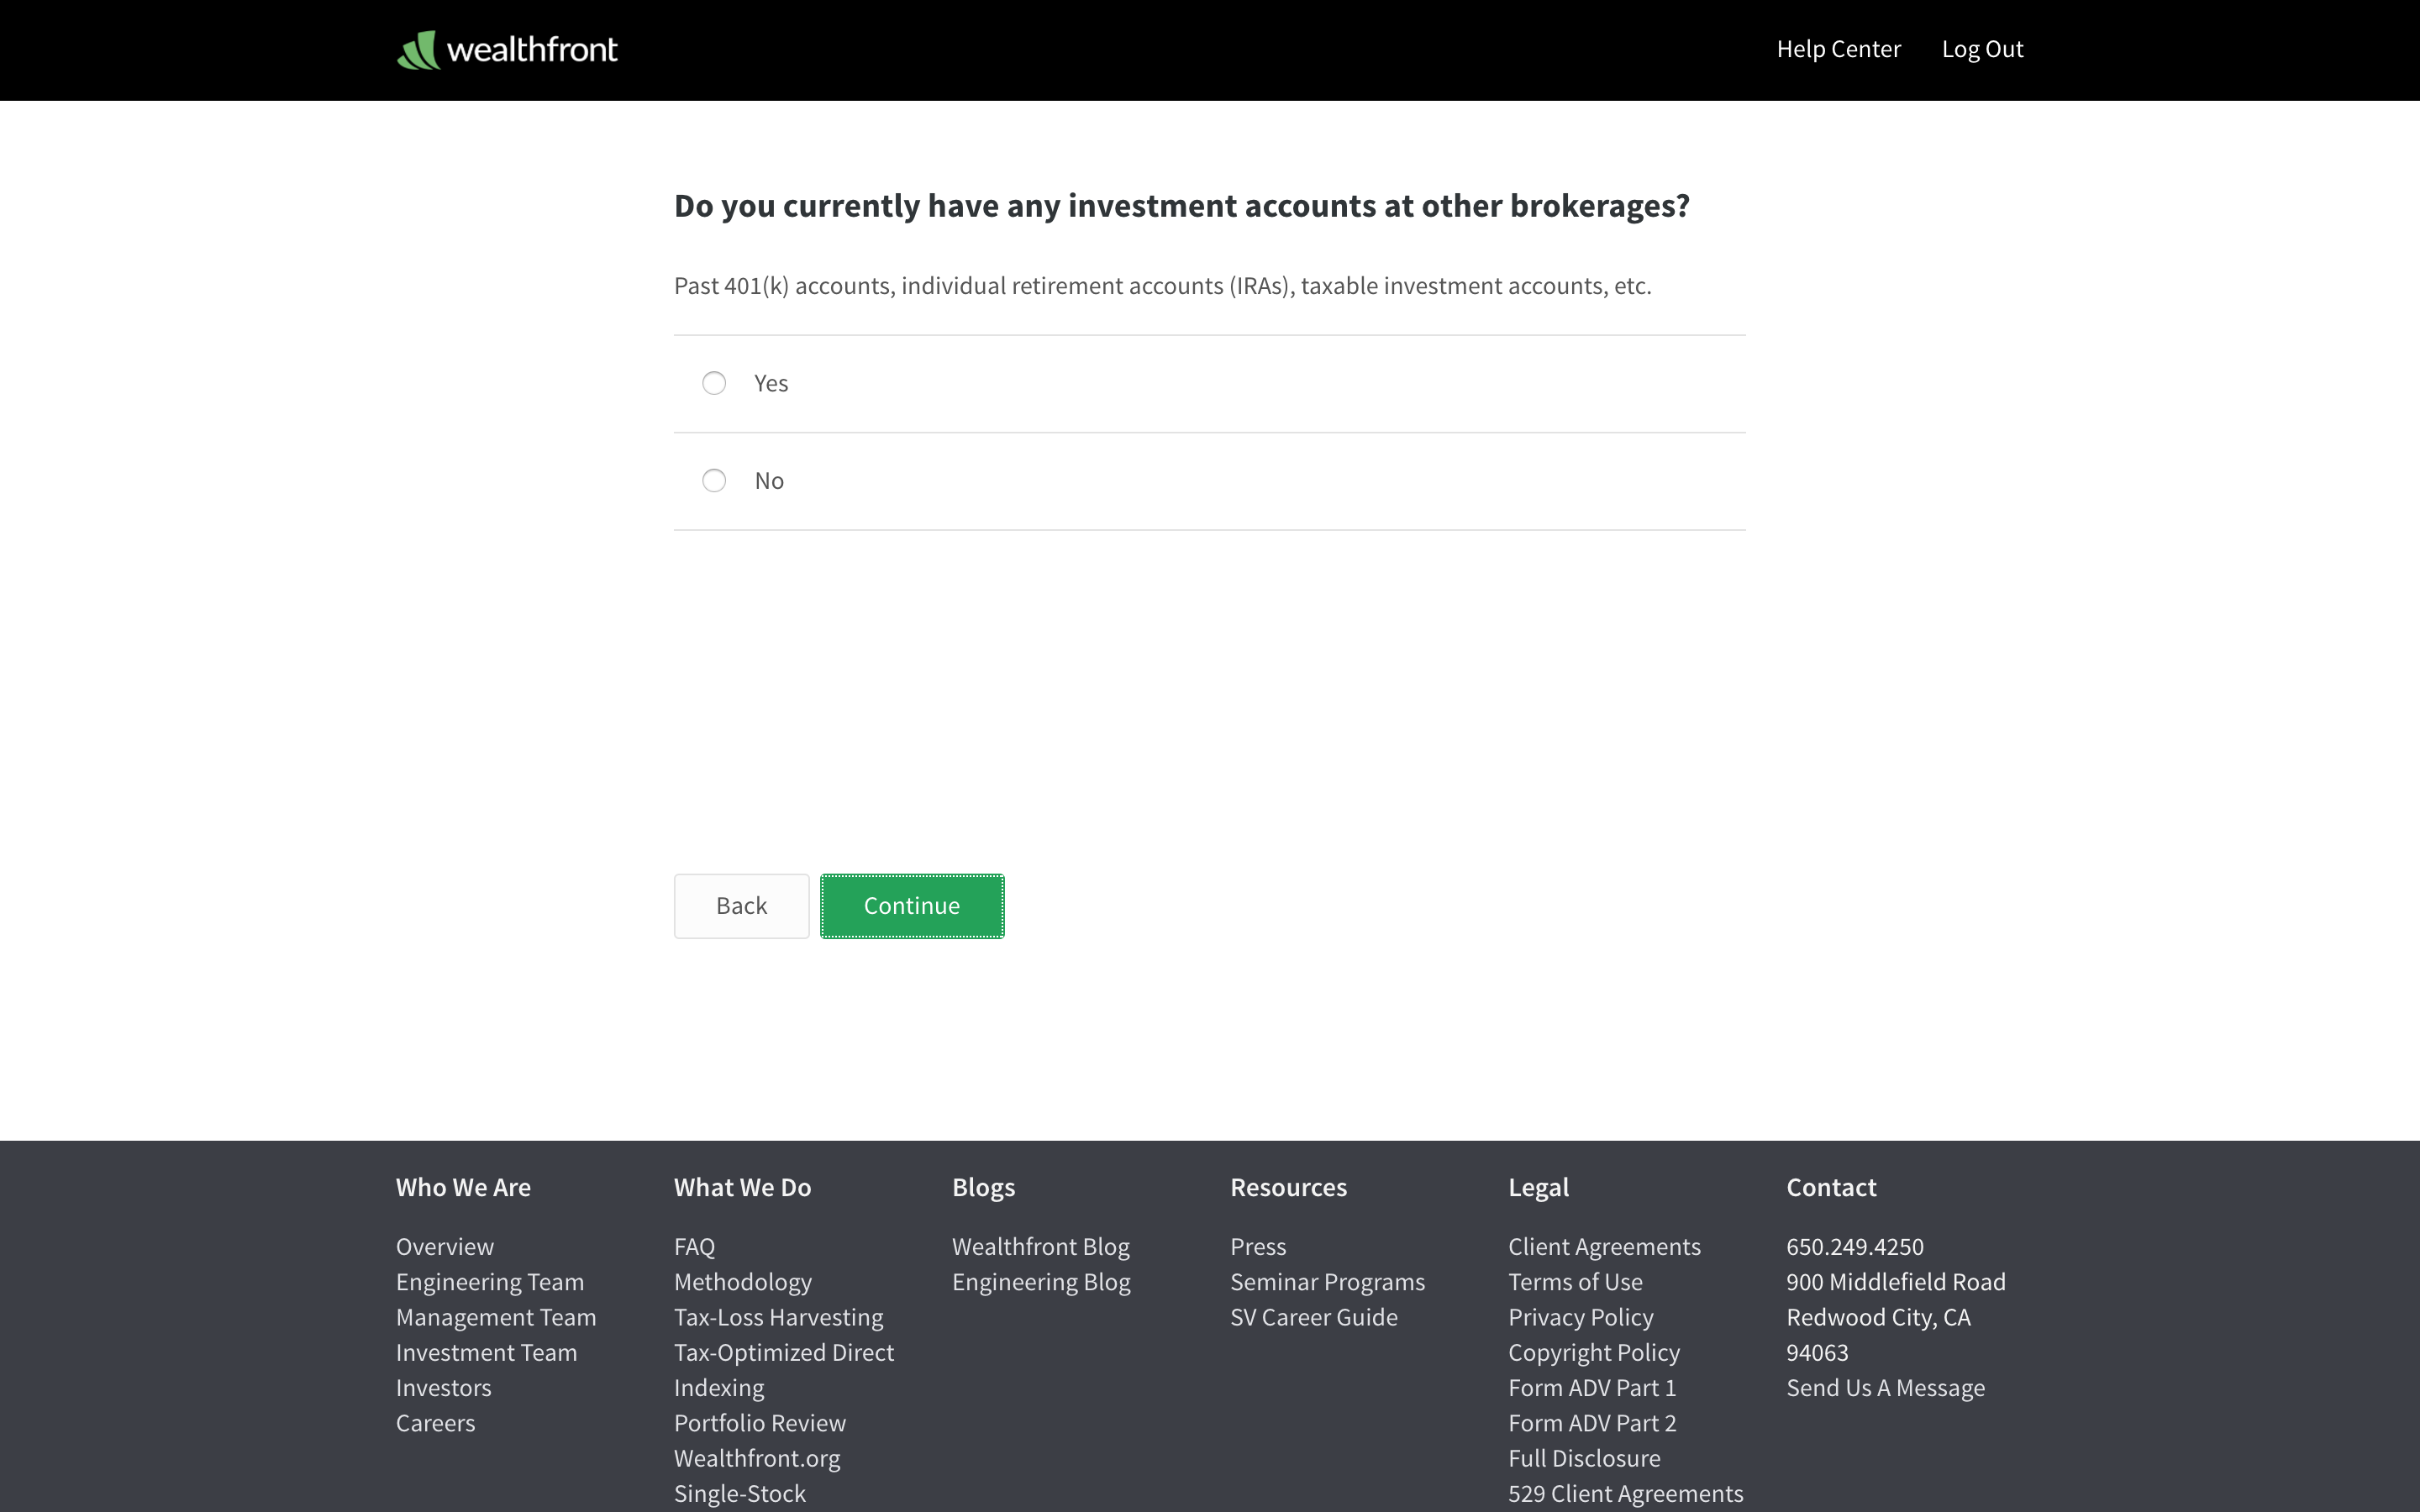Open Client Agreements legal link
The image size is (2420, 1512).
1604,1246
